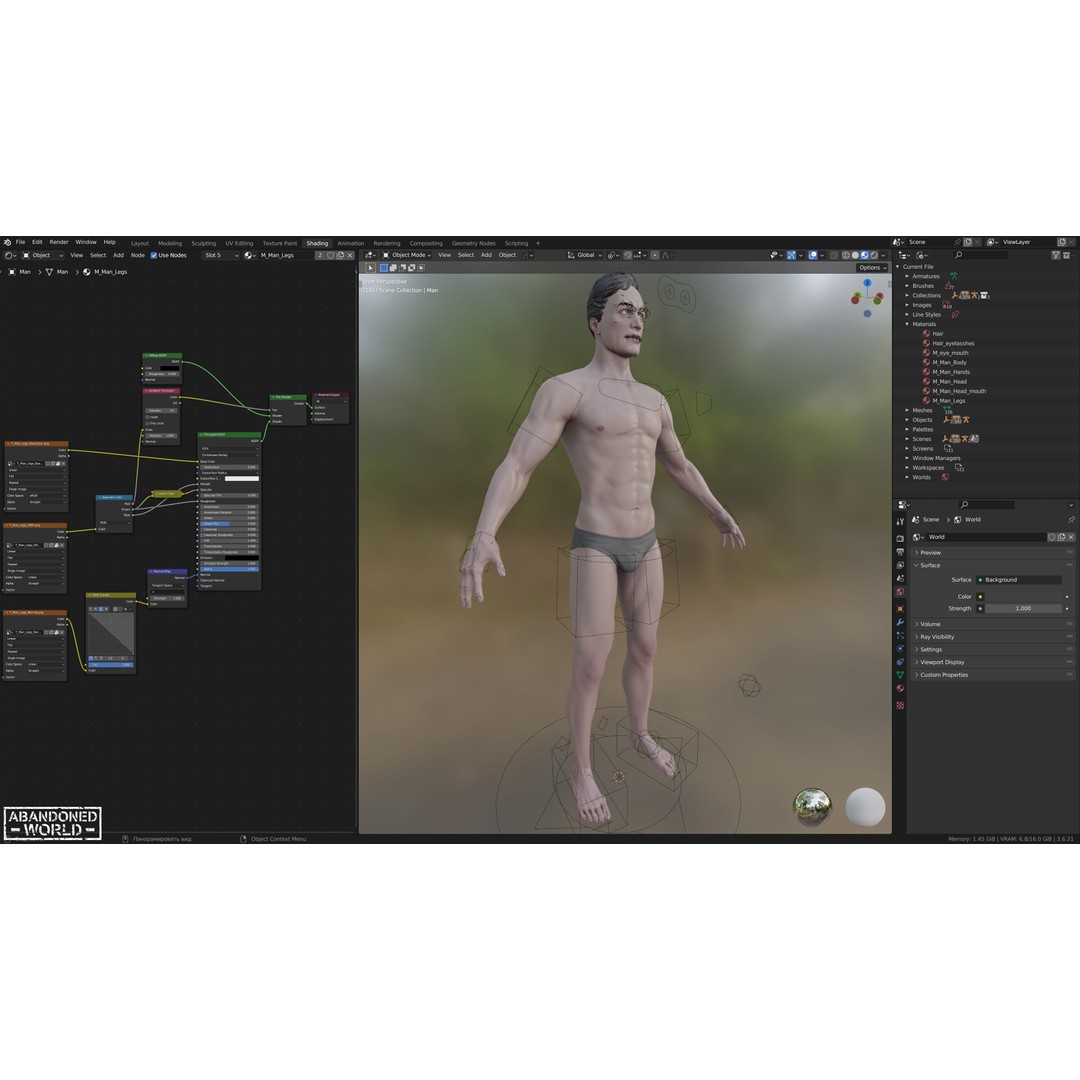Click the outliner filter funnel icon
Screen dimensions: 1080x1080
tap(1056, 255)
